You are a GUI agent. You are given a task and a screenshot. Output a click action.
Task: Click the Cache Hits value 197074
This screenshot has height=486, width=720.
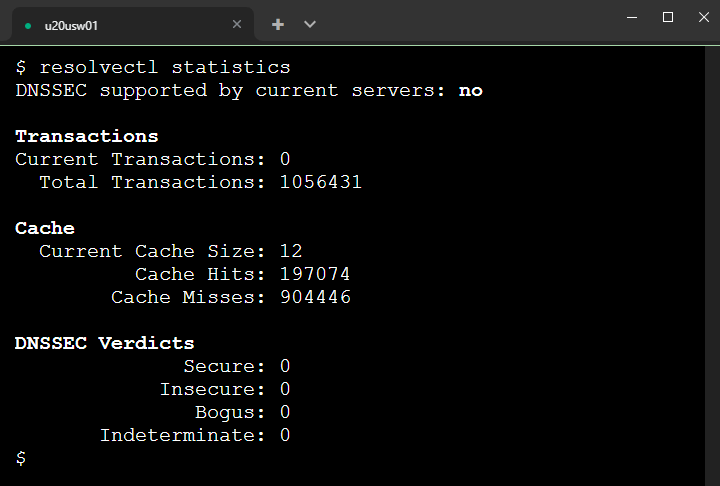(x=315, y=274)
